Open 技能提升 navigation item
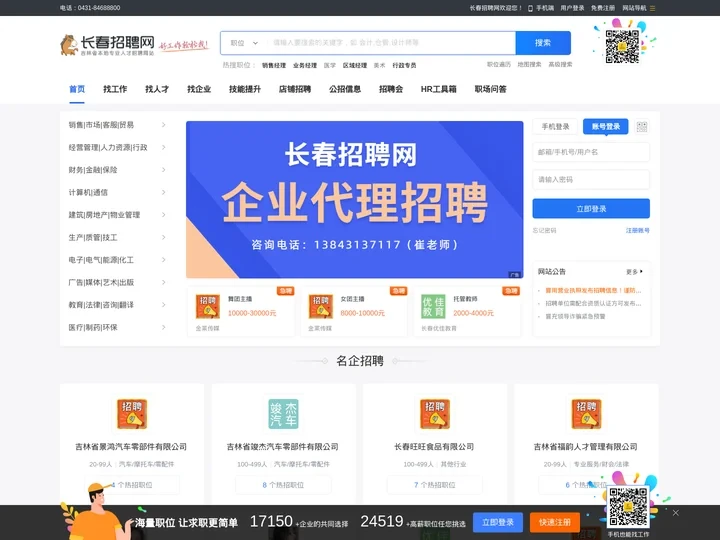 (x=245, y=89)
